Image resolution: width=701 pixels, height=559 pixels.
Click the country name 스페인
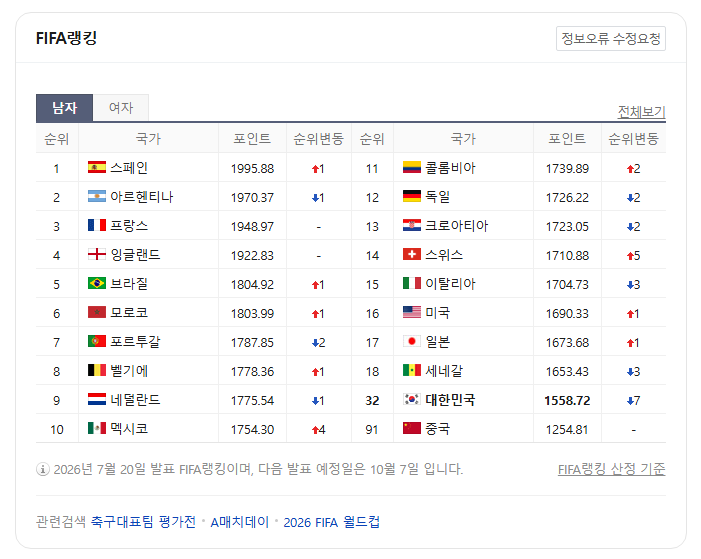129,168
